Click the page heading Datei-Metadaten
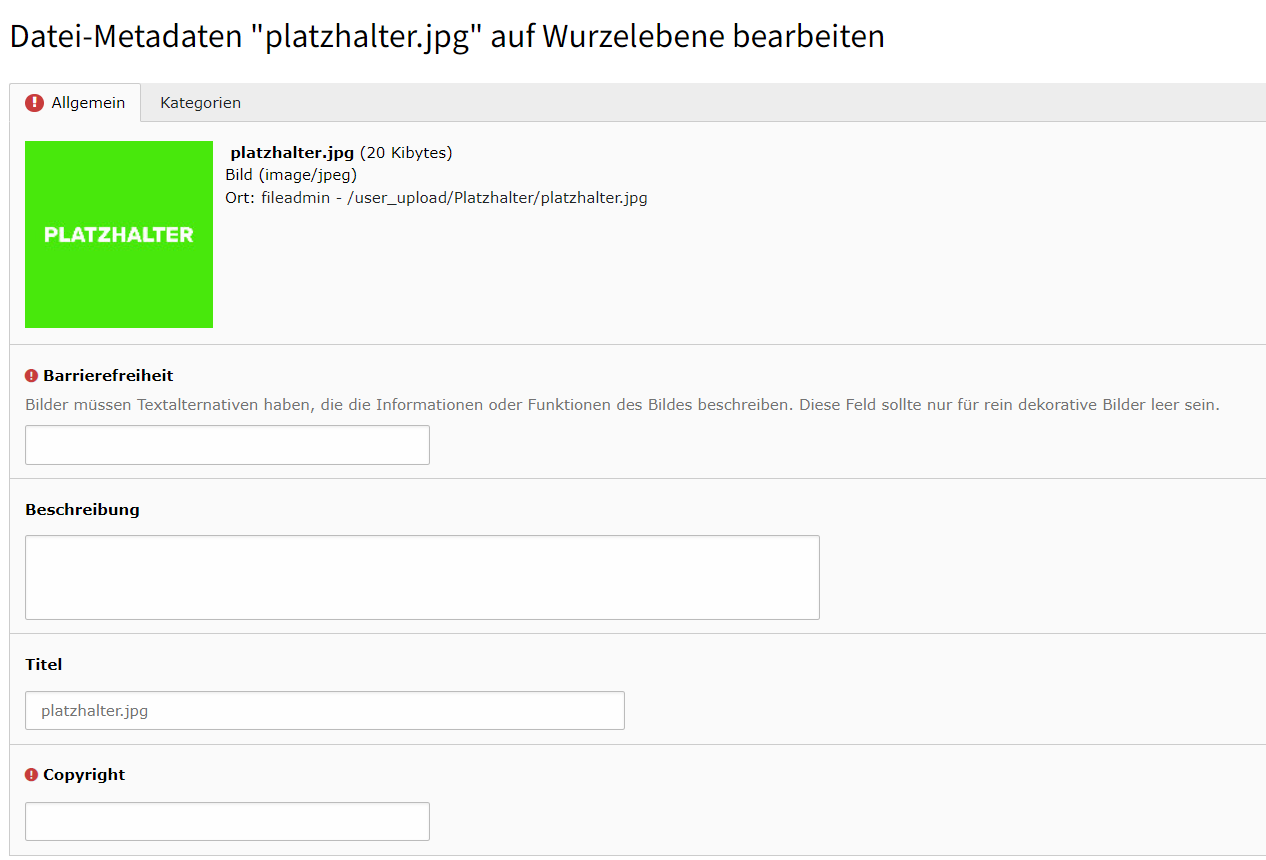 coord(446,37)
